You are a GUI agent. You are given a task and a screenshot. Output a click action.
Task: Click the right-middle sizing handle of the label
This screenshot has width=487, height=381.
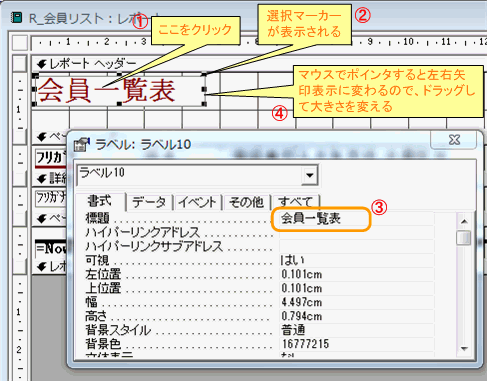(x=204, y=89)
